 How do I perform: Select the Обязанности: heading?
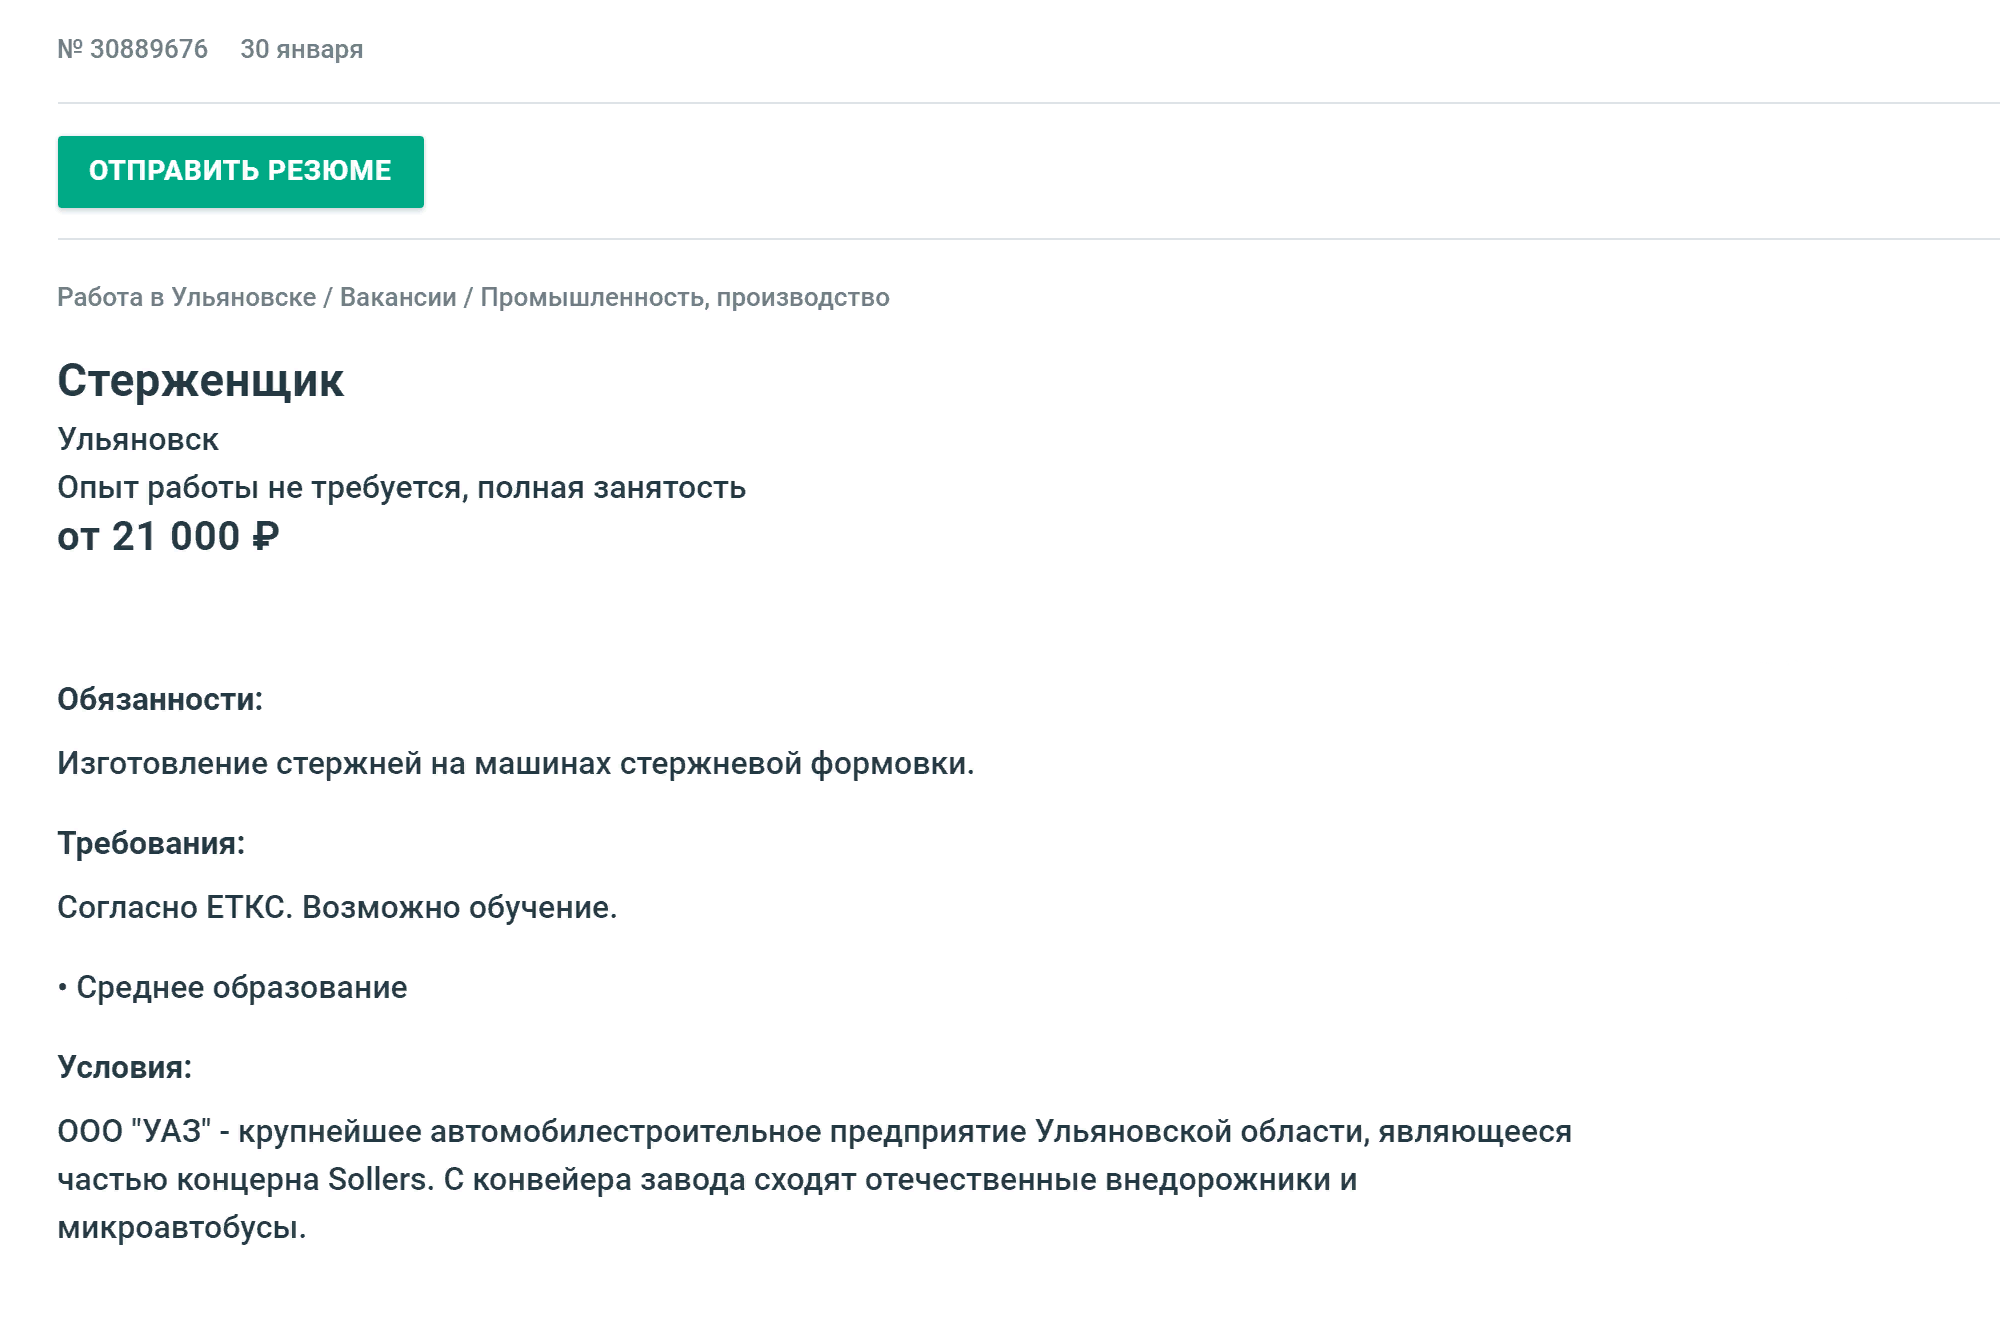click(160, 699)
